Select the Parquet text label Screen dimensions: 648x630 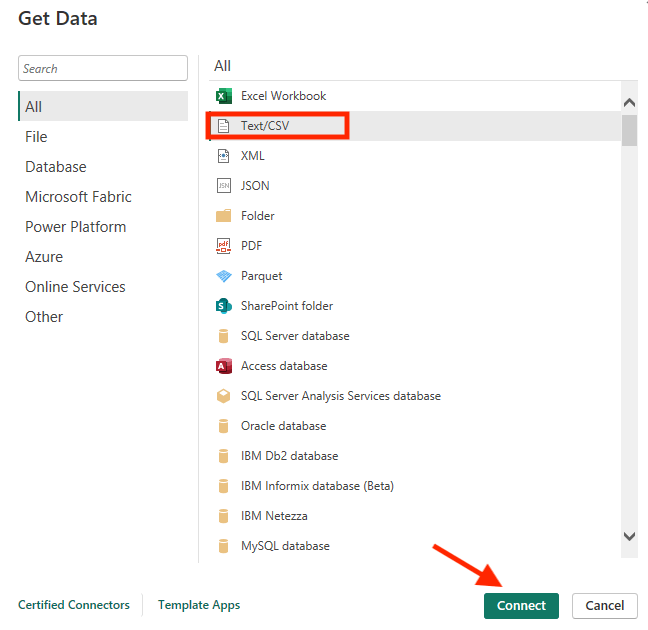262,276
